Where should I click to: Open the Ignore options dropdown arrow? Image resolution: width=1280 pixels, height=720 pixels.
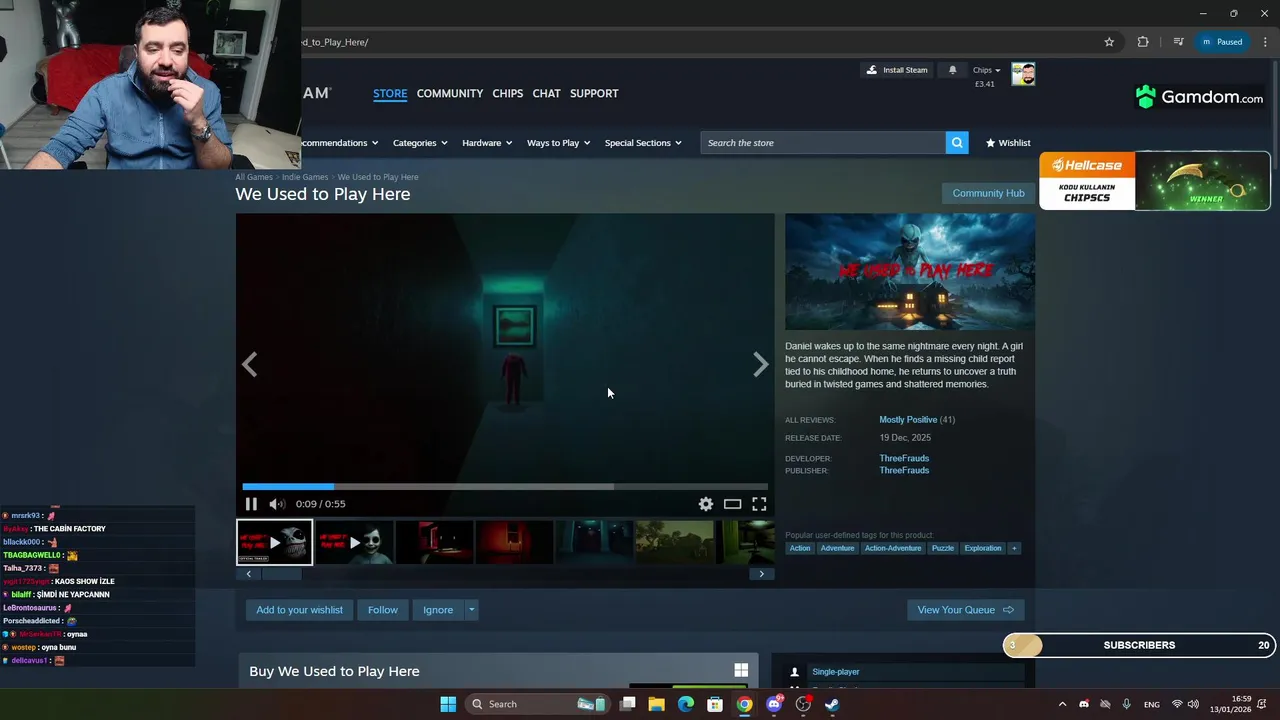click(471, 610)
